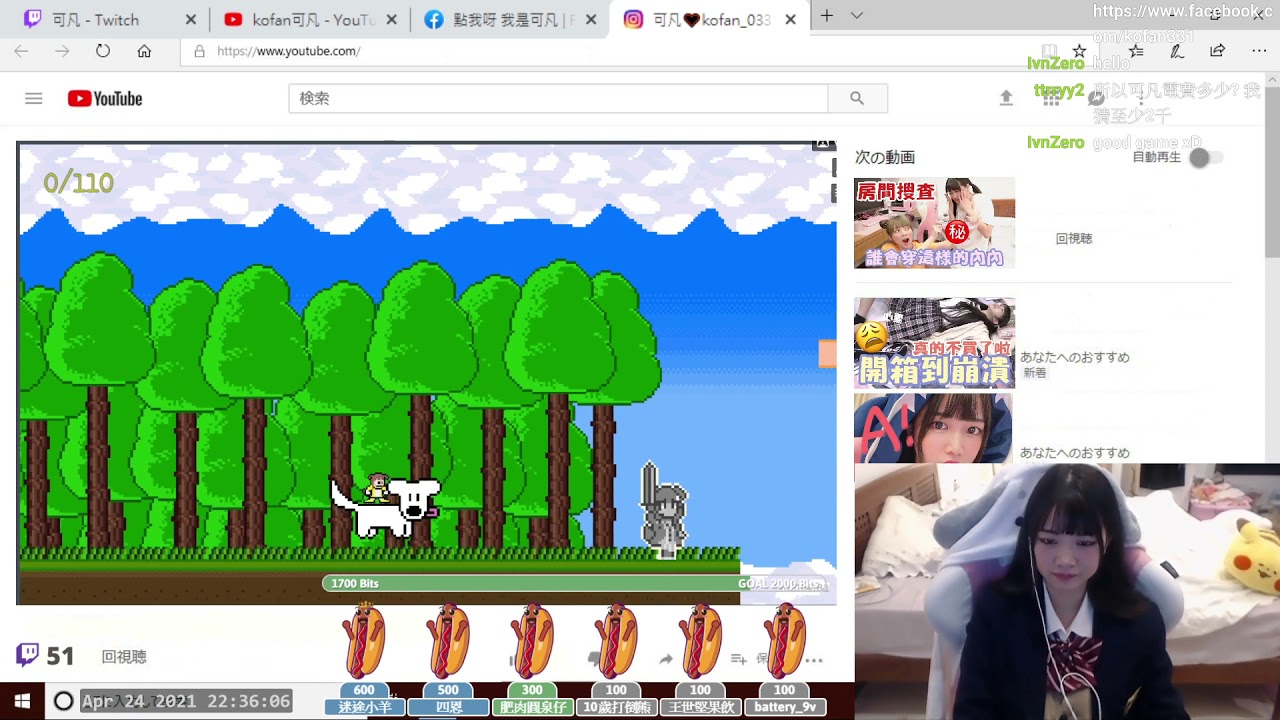Click the YouTube 検索 search box
Screen dimensions: 1280x720
[558, 98]
